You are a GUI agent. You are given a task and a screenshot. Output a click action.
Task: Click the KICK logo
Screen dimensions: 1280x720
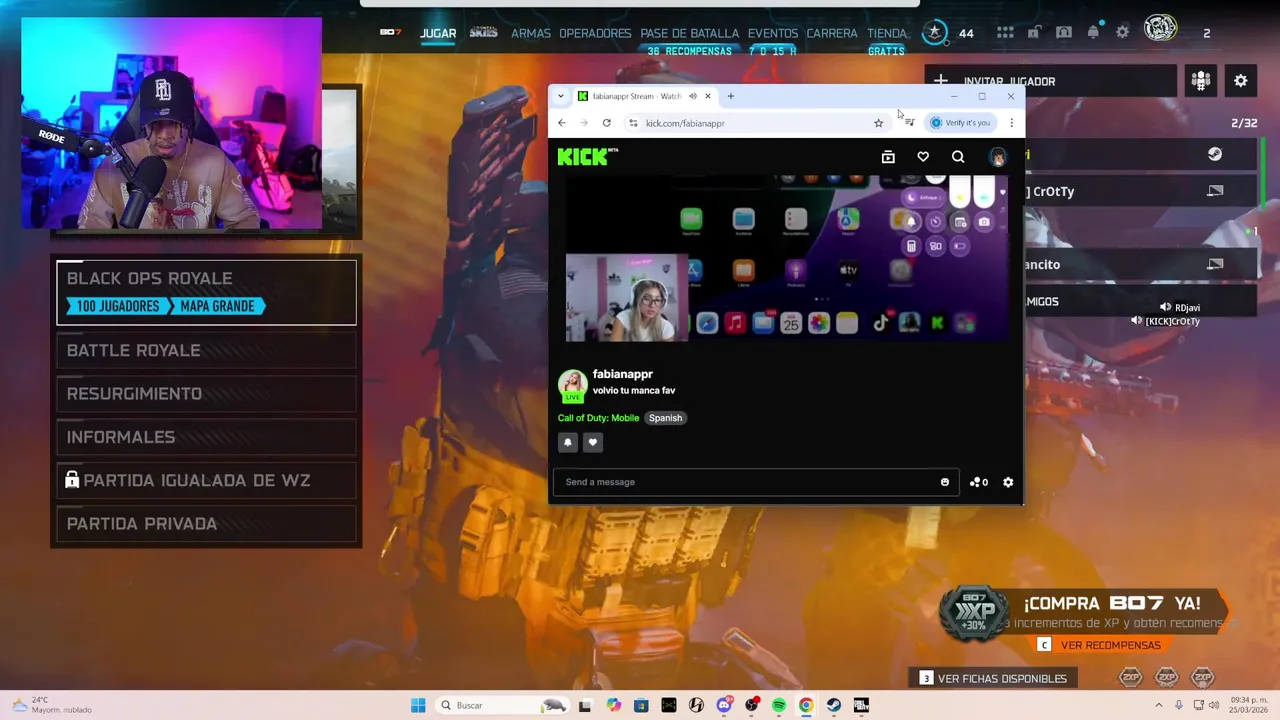point(588,156)
